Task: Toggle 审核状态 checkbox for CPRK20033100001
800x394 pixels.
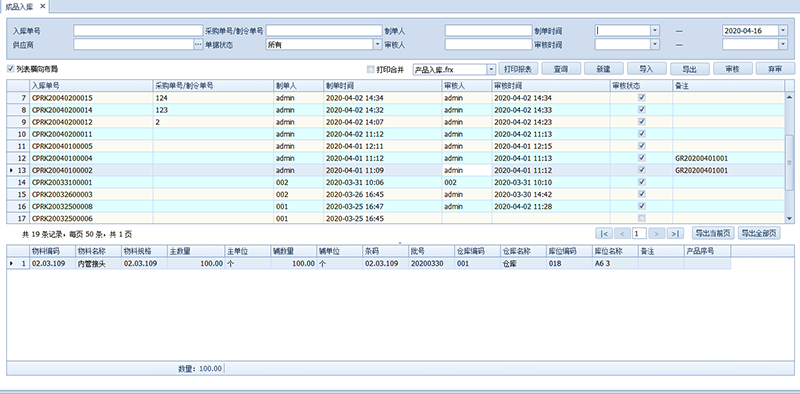Action: click(642, 182)
